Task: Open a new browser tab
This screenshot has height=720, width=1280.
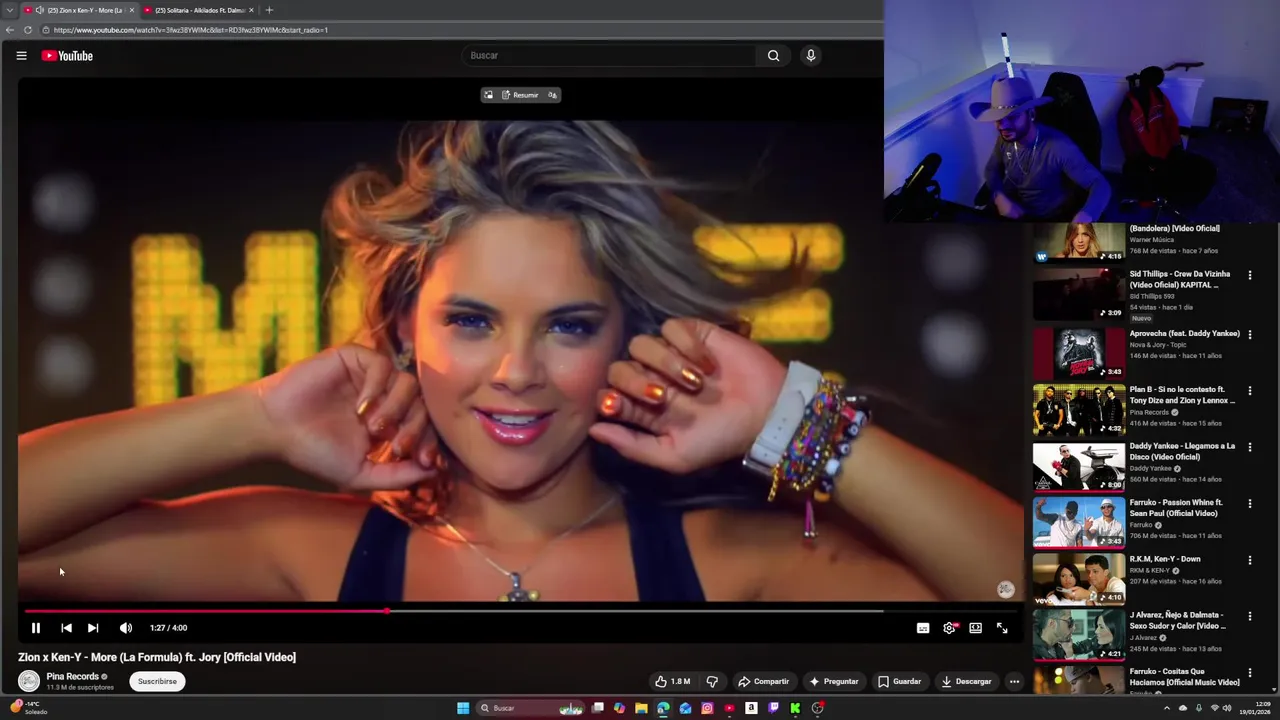Action: tap(269, 10)
